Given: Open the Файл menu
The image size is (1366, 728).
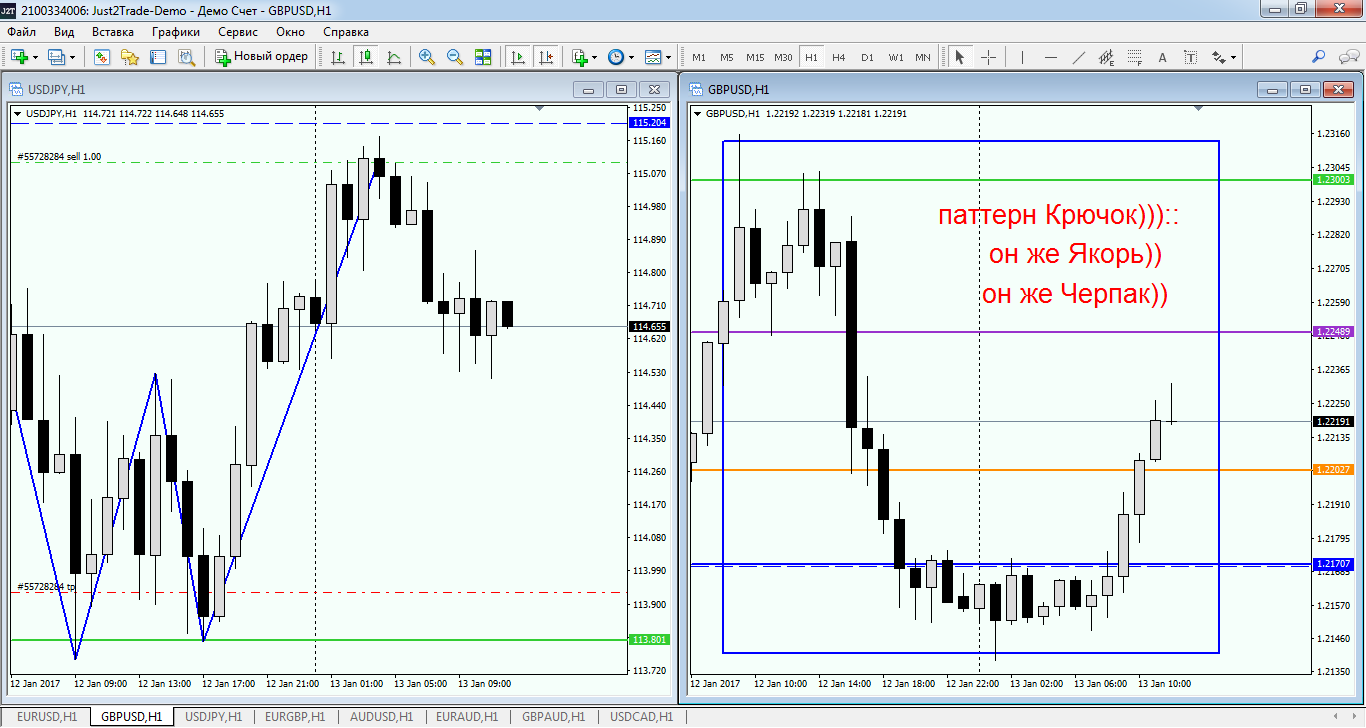Looking at the screenshot, I should (22, 32).
